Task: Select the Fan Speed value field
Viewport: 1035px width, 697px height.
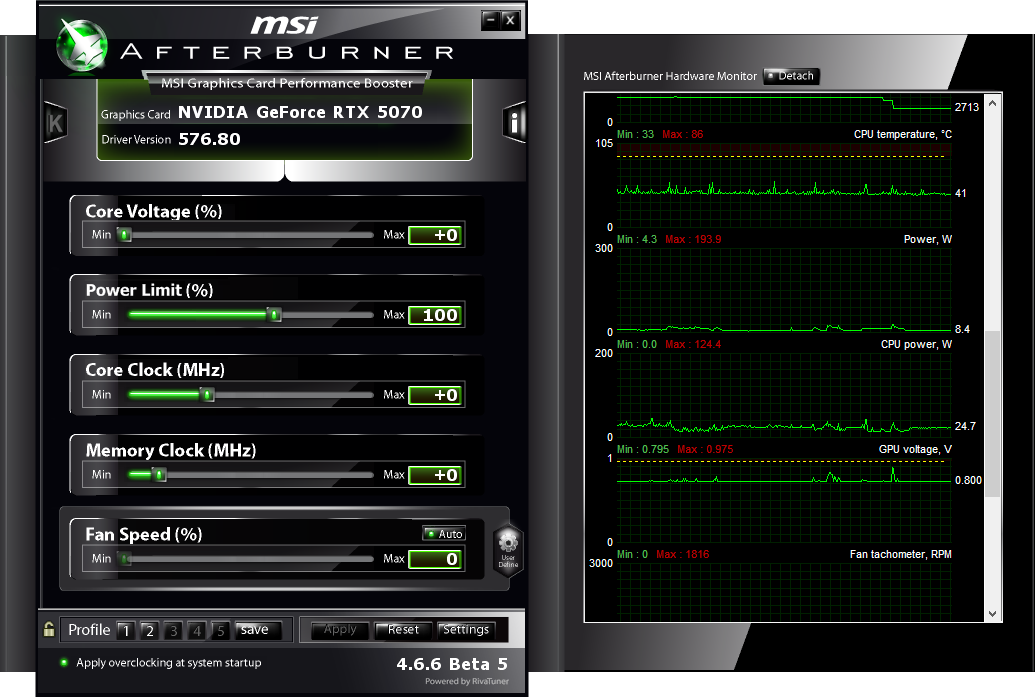Action: tap(436, 559)
